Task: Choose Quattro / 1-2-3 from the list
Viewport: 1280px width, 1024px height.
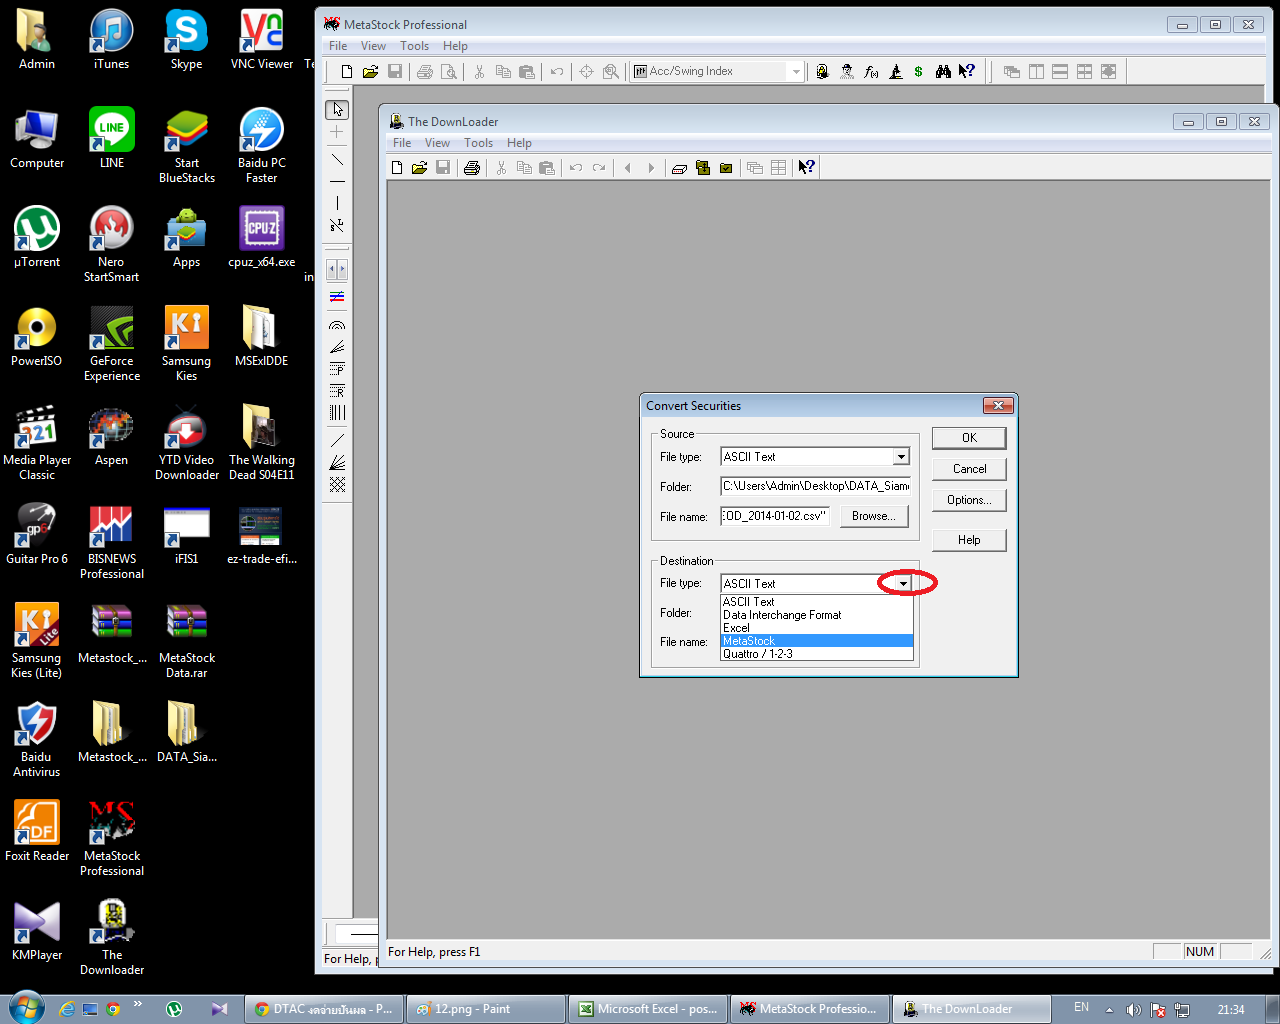Action: point(817,654)
